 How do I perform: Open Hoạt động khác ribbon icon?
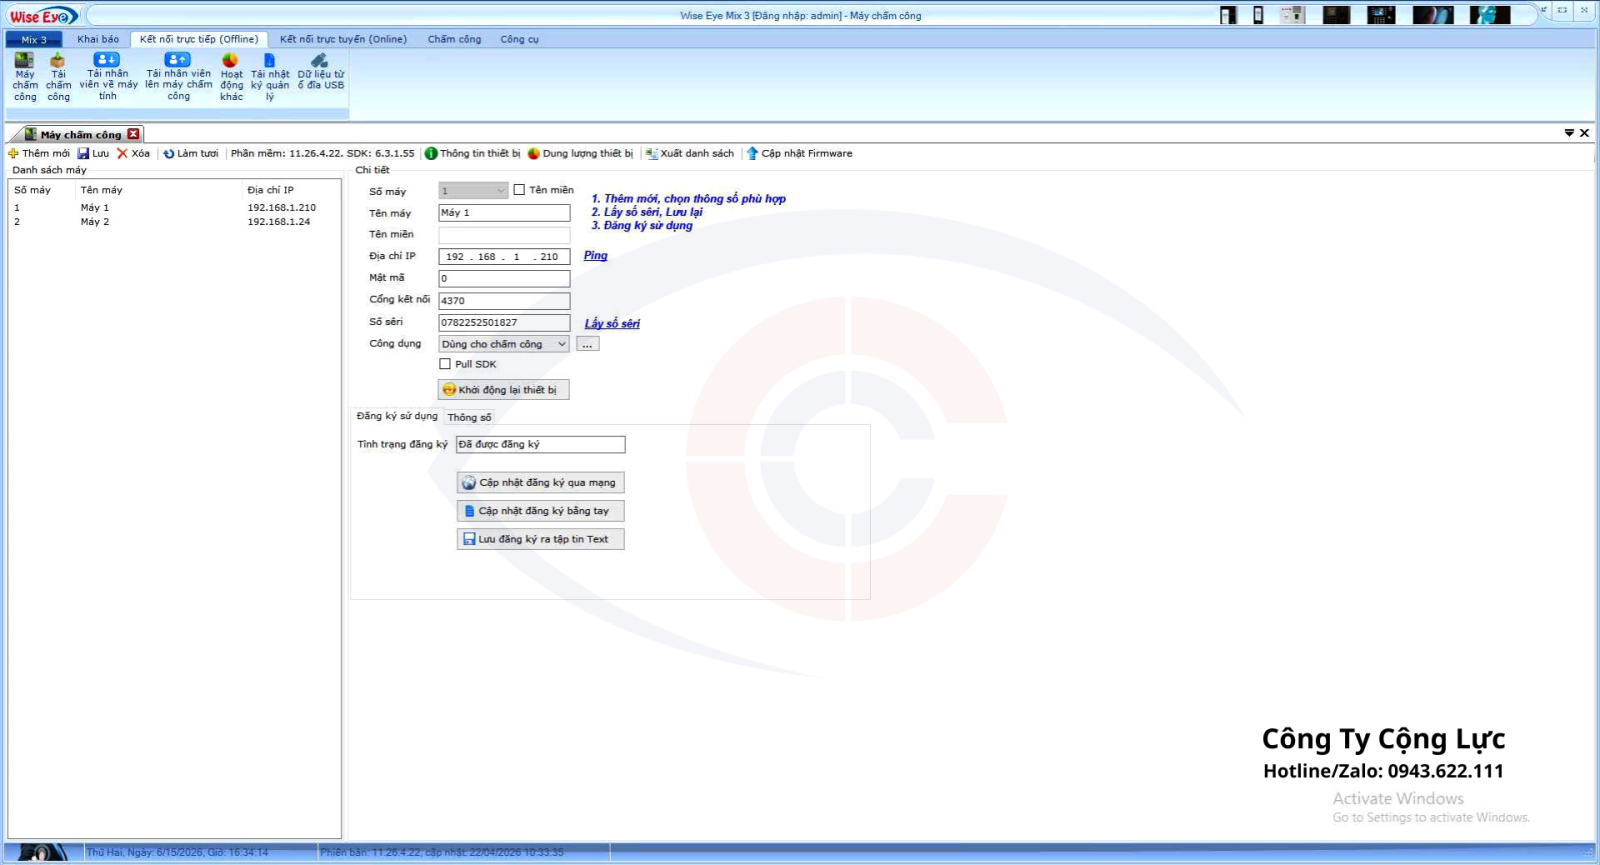tap(231, 60)
